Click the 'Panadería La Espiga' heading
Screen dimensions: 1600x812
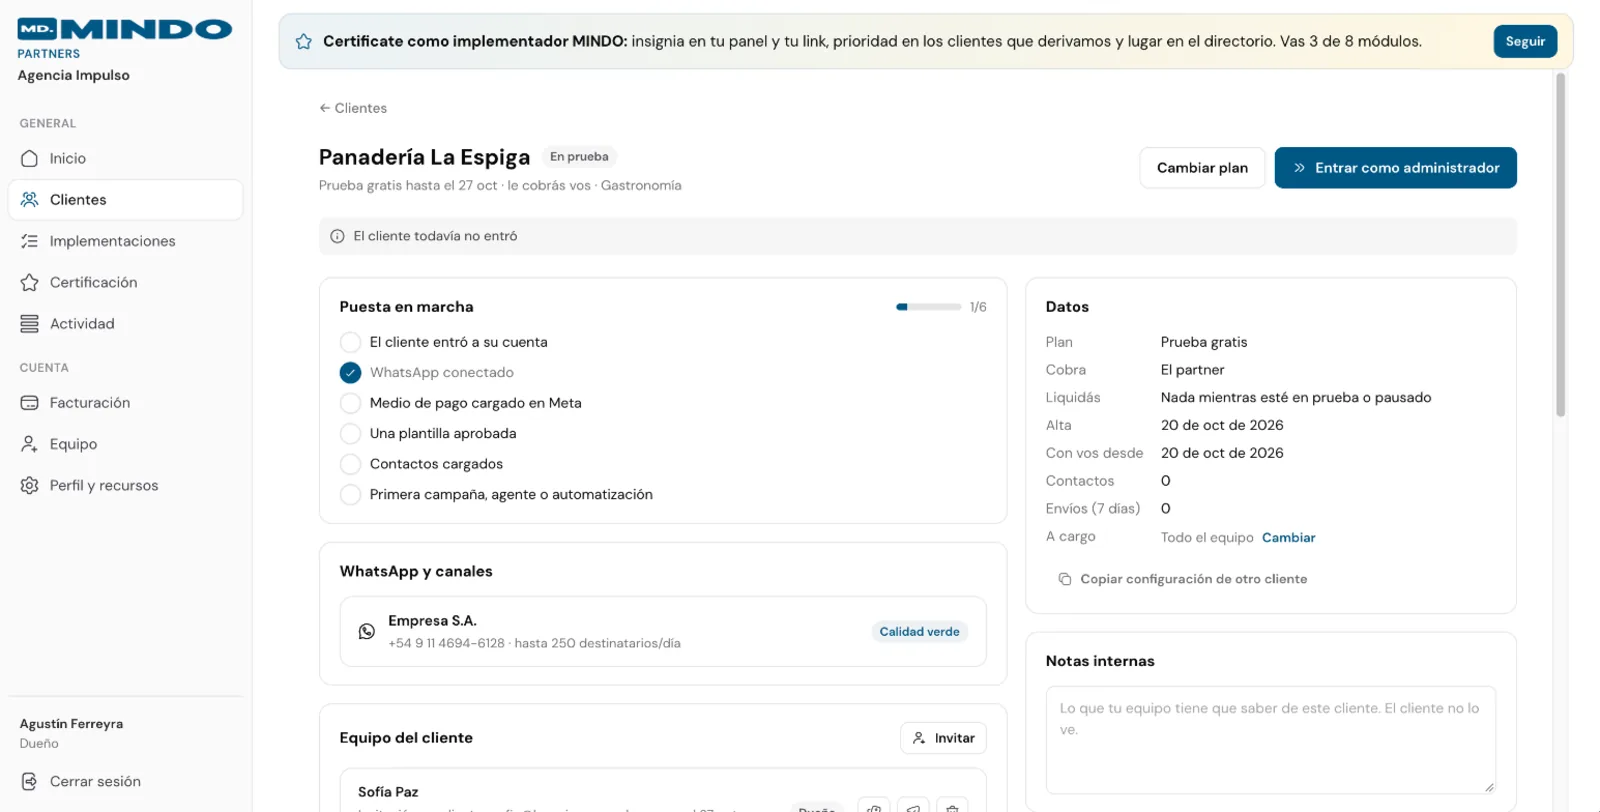click(x=424, y=157)
